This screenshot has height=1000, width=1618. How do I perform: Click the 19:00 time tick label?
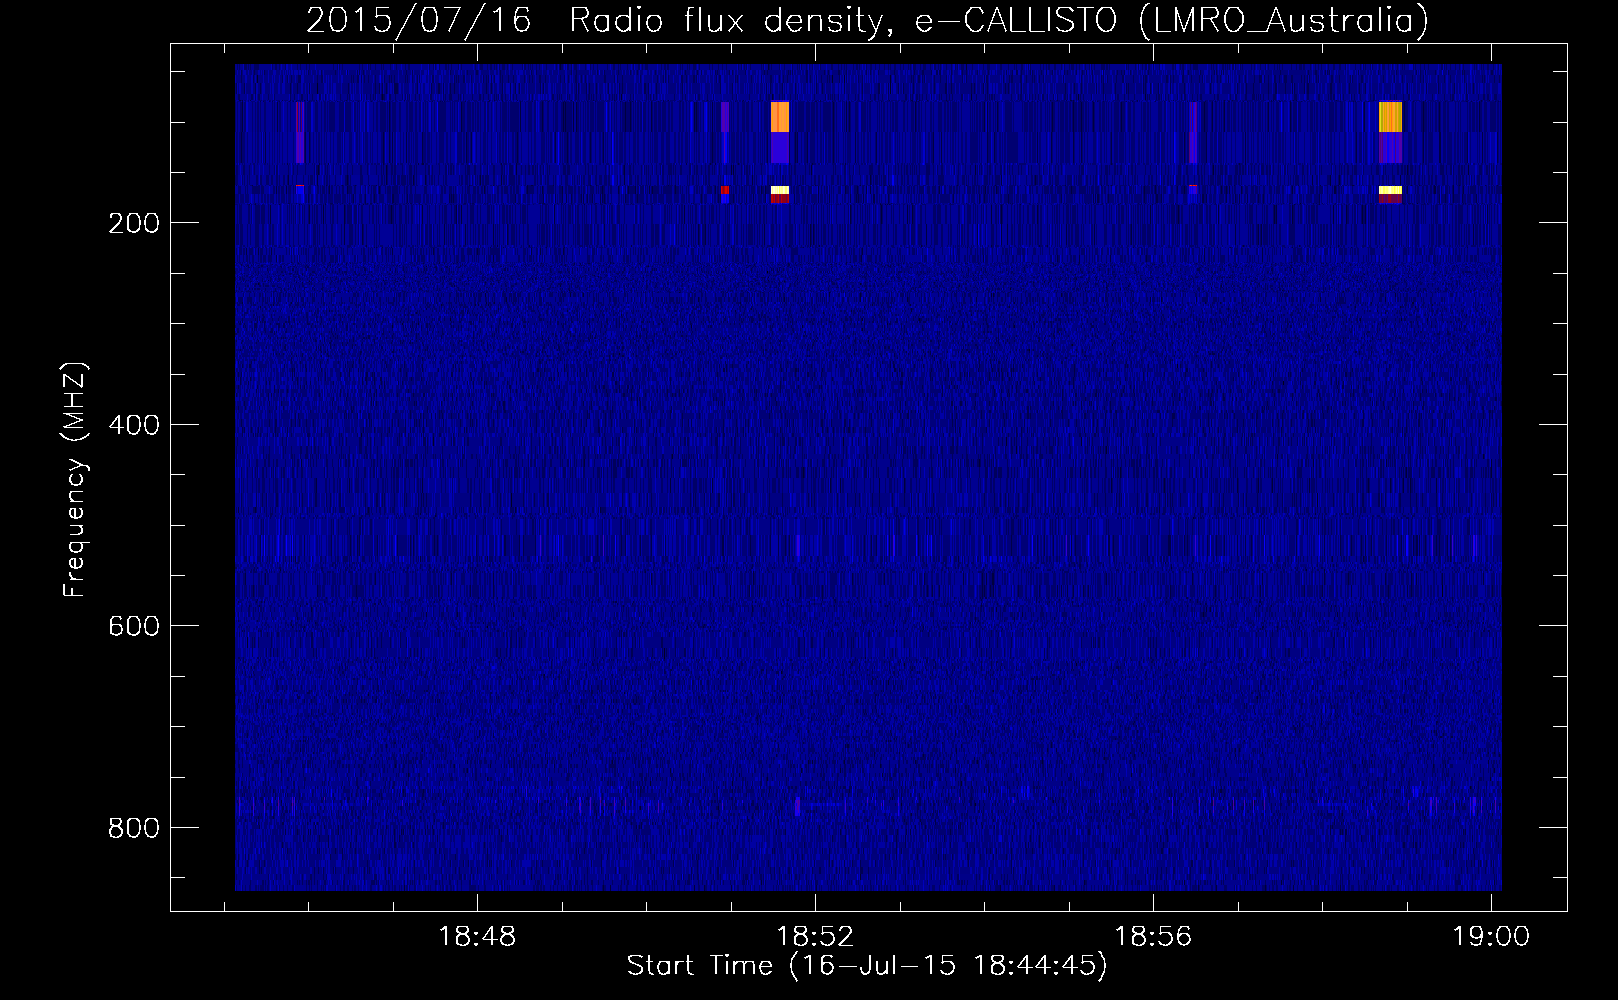[x=1491, y=937]
